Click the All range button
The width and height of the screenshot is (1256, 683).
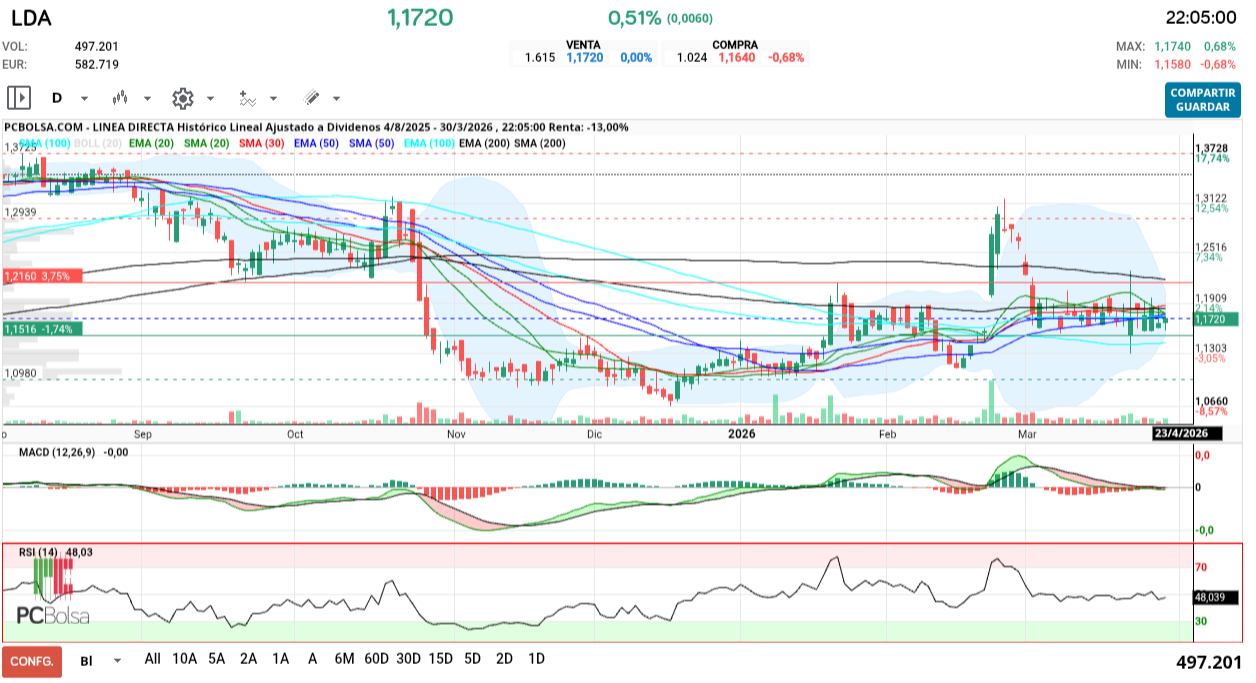click(152, 659)
